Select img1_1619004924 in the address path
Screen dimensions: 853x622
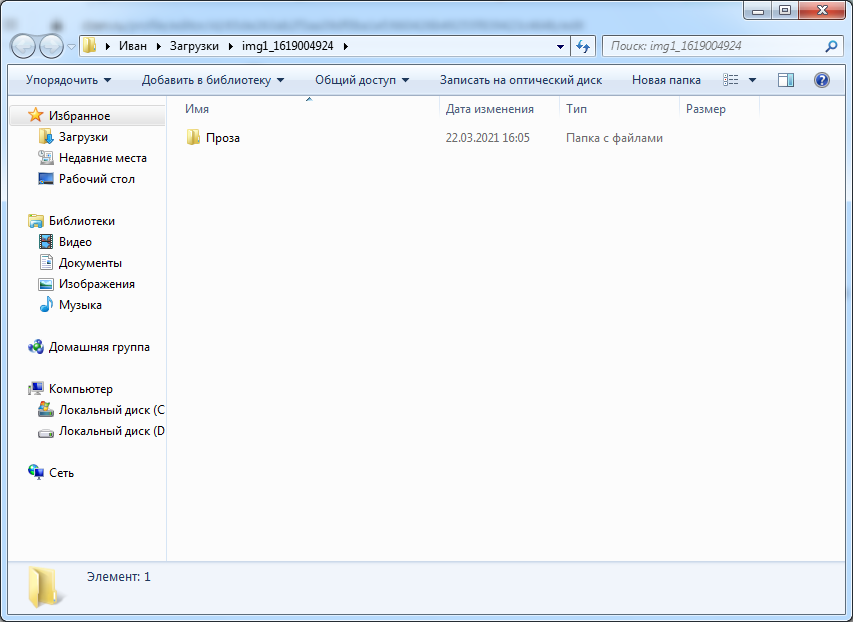[287, 46]
